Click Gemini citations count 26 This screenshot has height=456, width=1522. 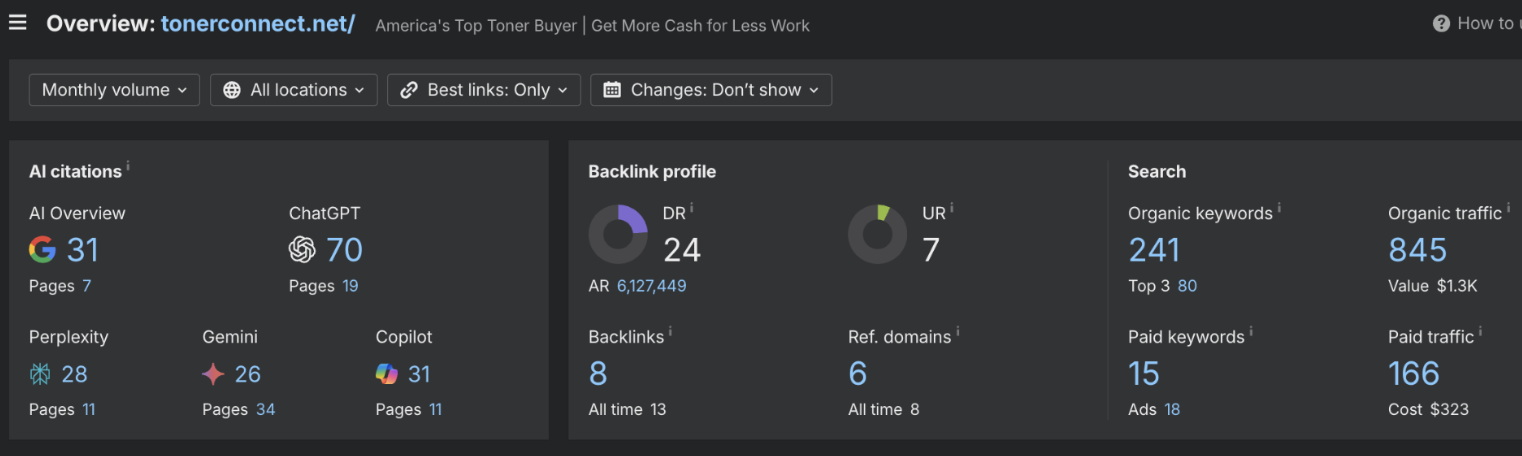tap(248, 374)
